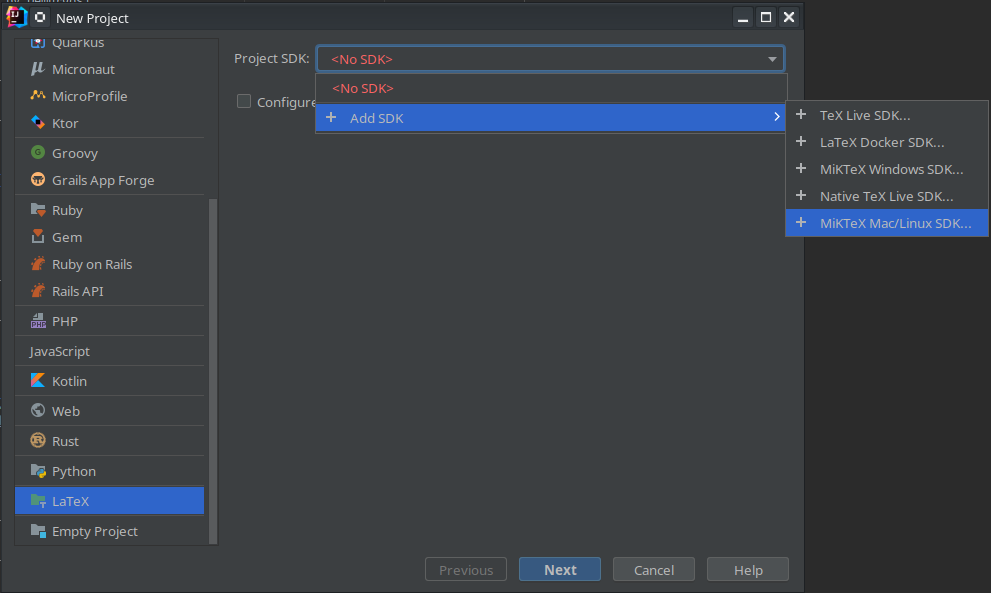The image size is (991, 593).
Task: Click the Ruby on Rails icon
Action: [x=38, y=264]
